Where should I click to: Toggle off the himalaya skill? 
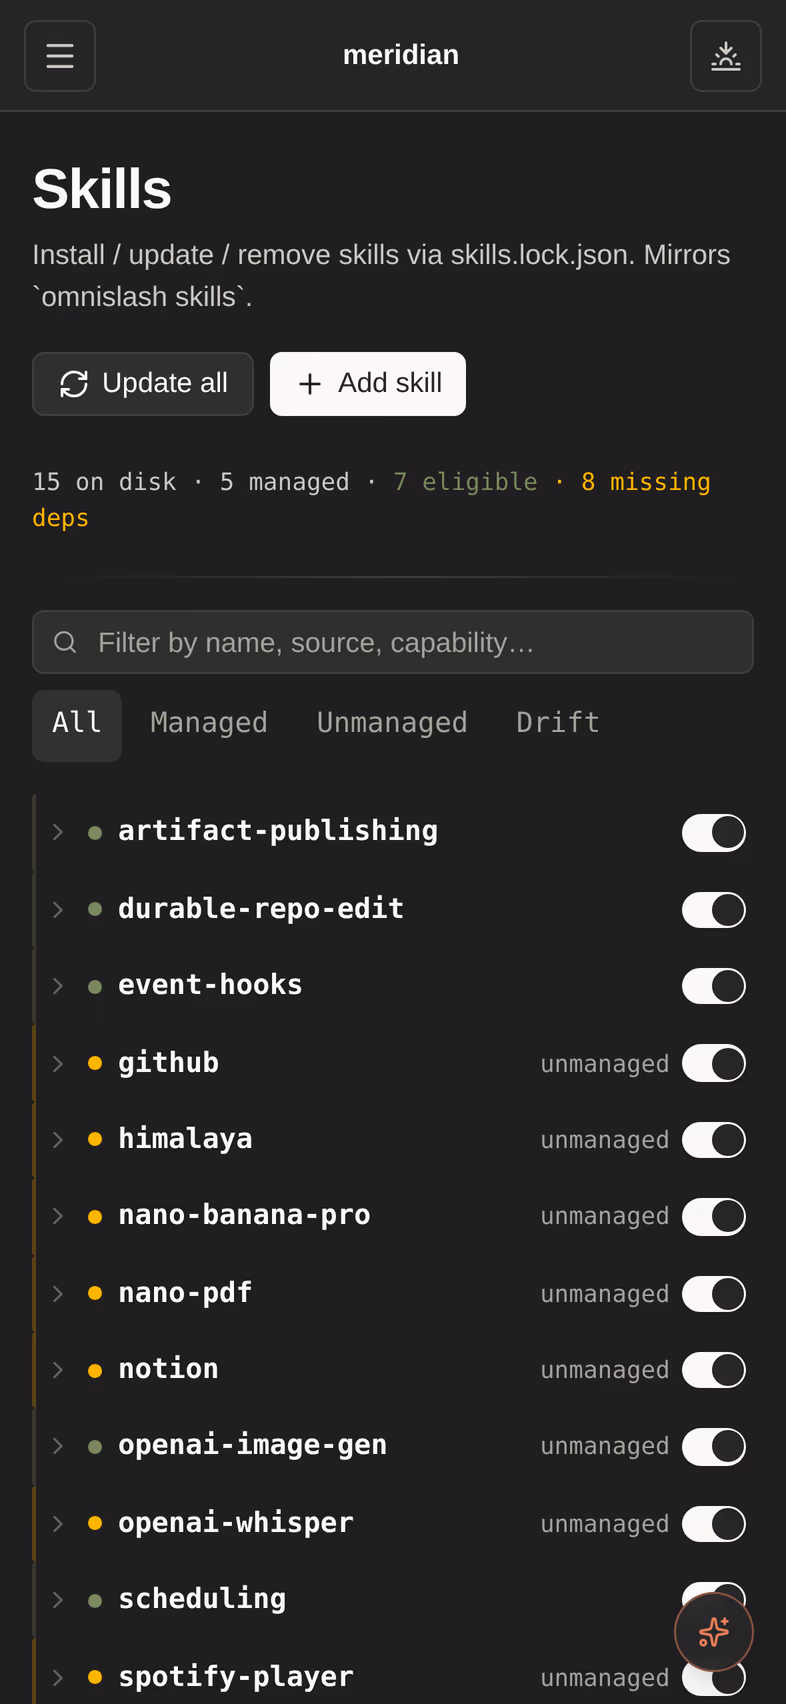[714, 1140]
